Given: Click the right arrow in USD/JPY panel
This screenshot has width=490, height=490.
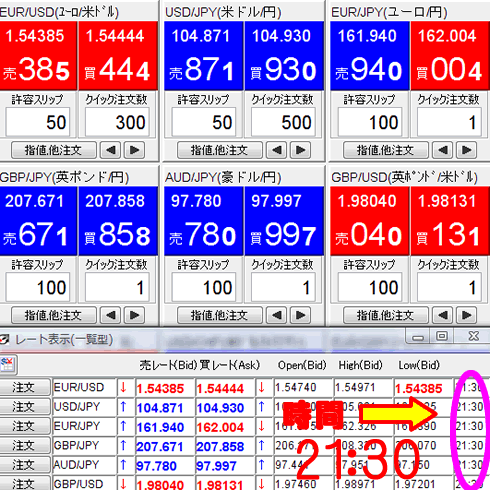Looking at the screenshot, I should click(300, 150).
